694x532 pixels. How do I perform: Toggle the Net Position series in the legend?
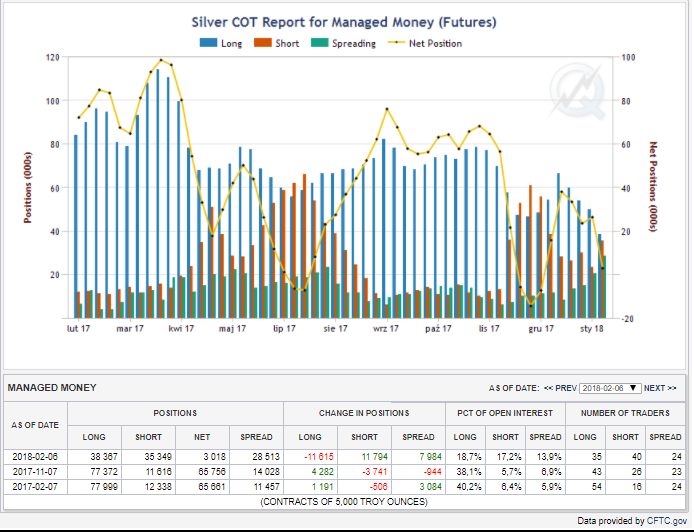[x=425, y=43]
